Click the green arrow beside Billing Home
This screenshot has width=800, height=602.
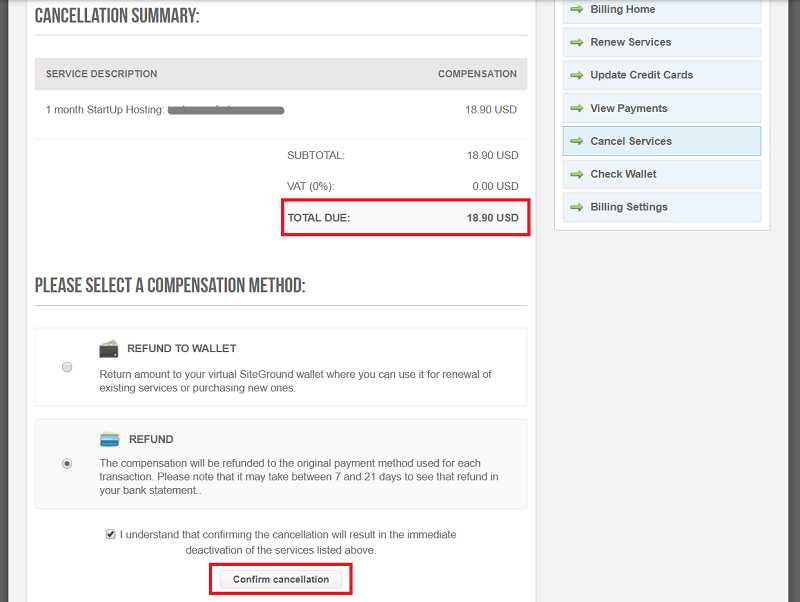coord(576,9)
